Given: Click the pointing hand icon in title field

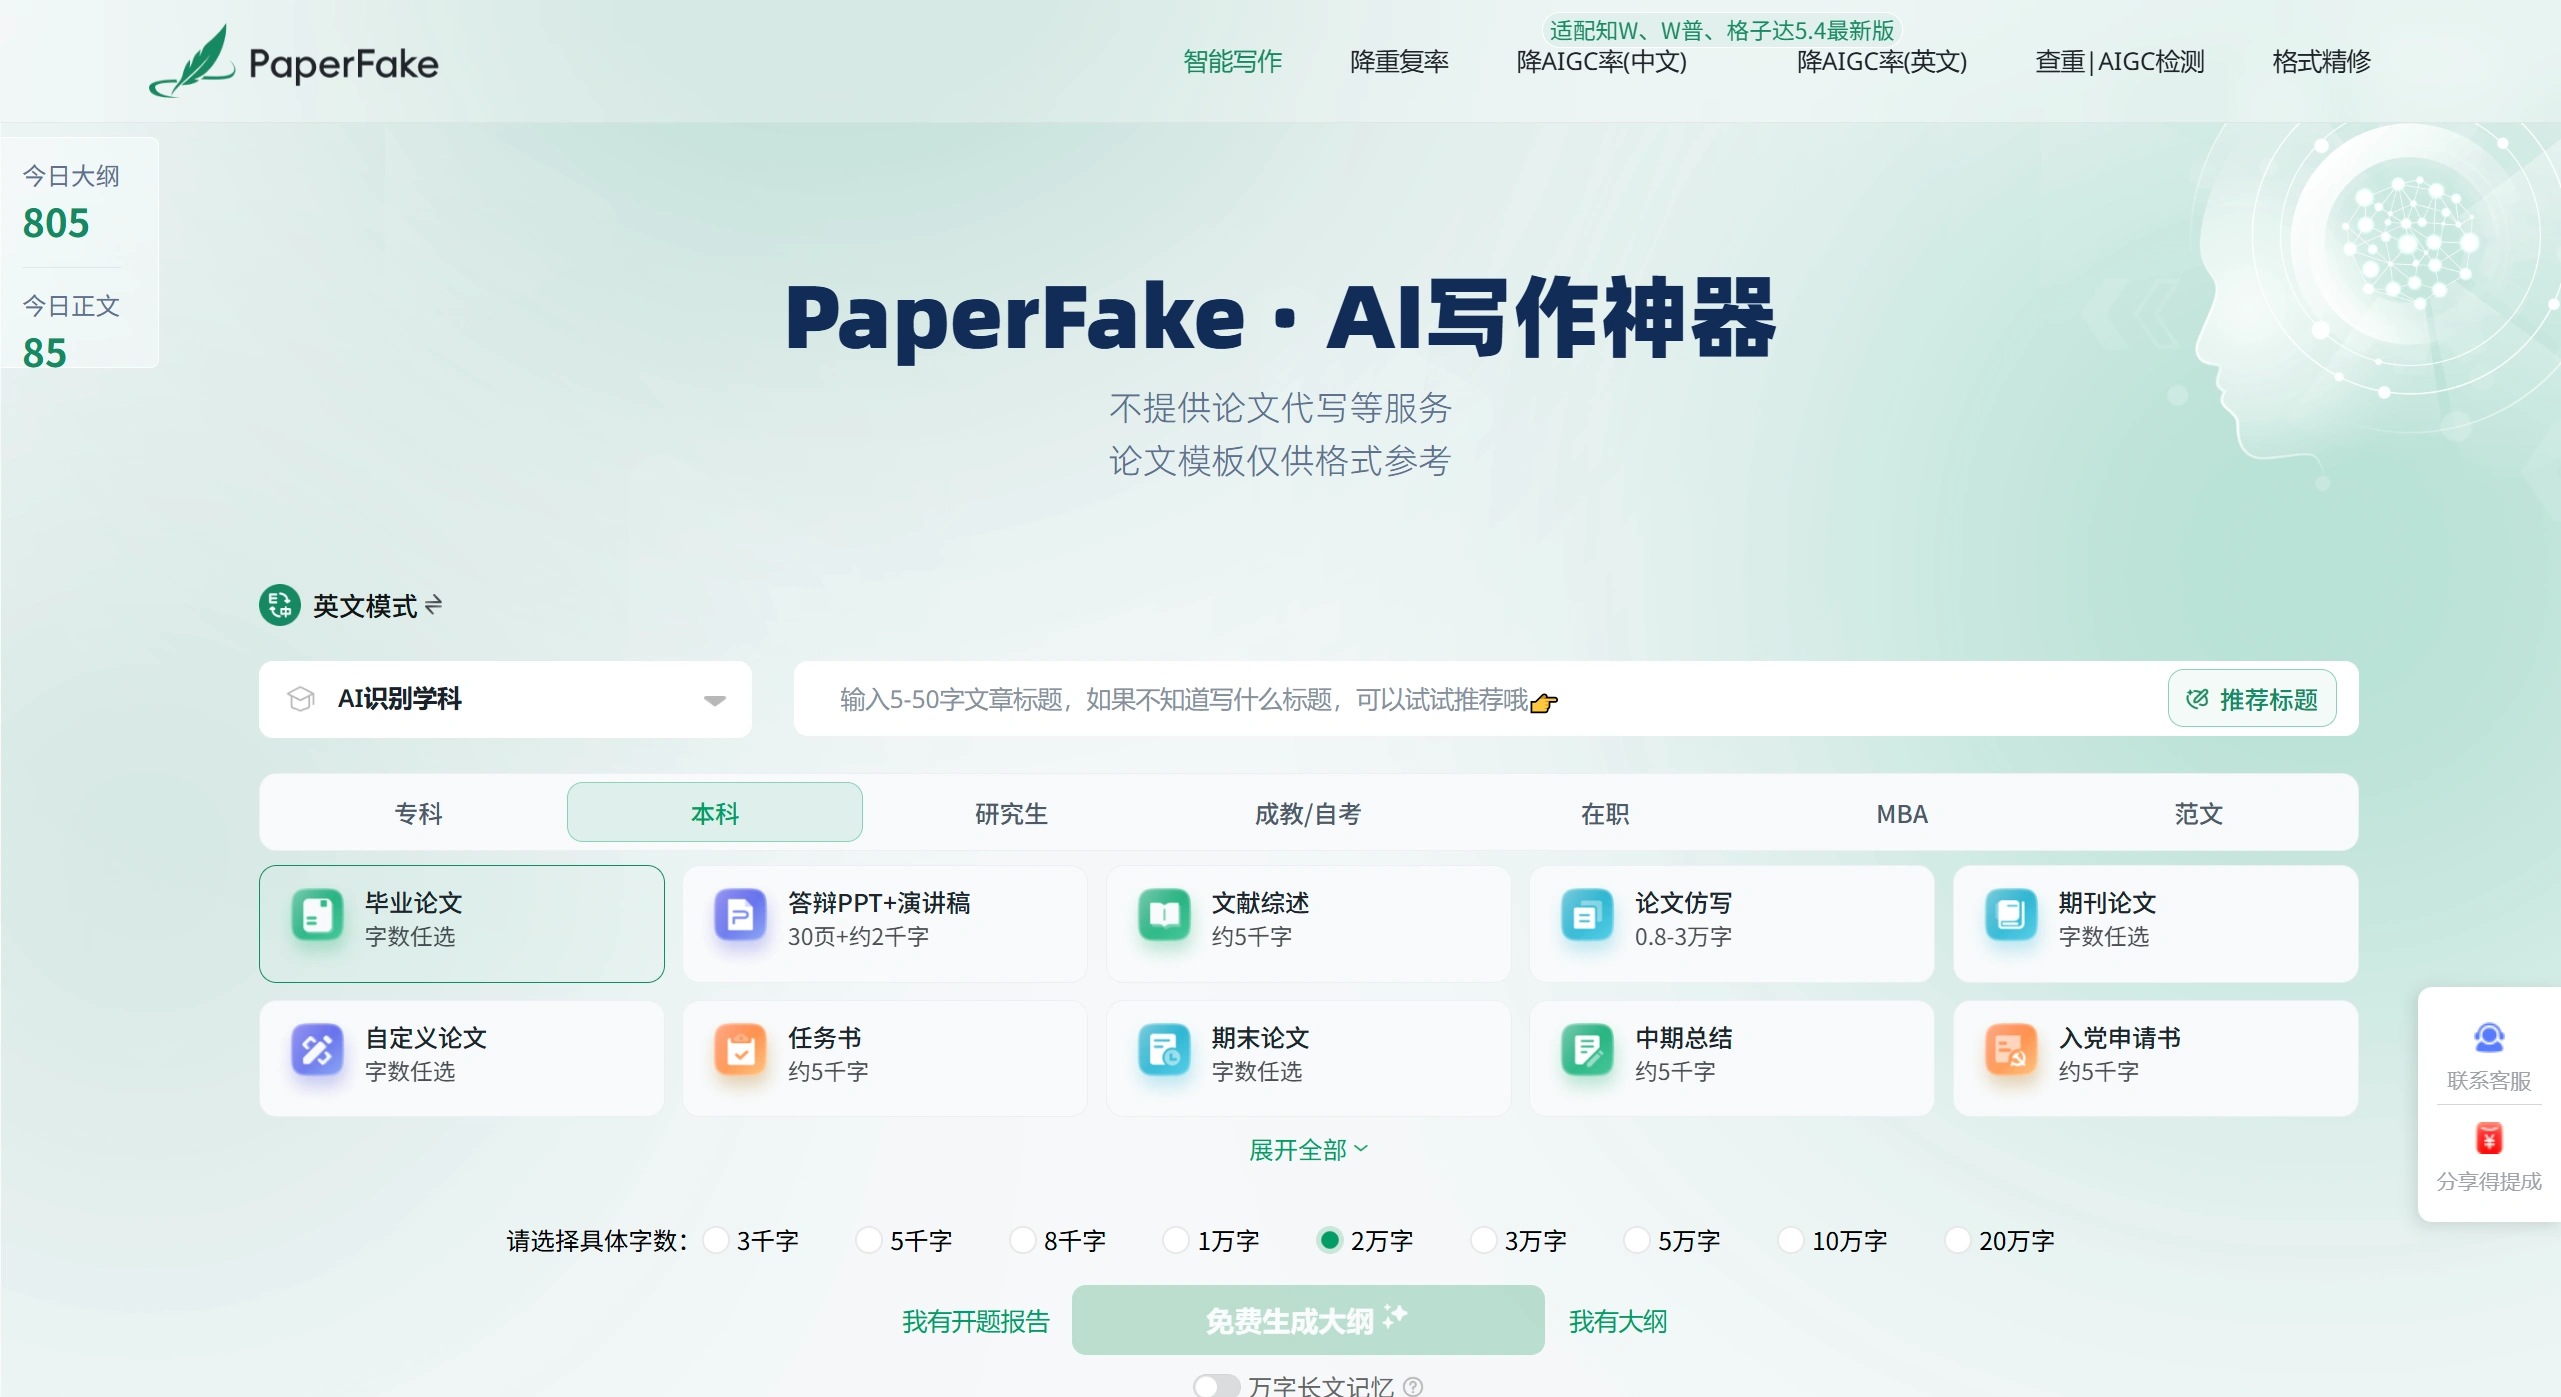Looking at the screenshot, I should click(1544, 703).
